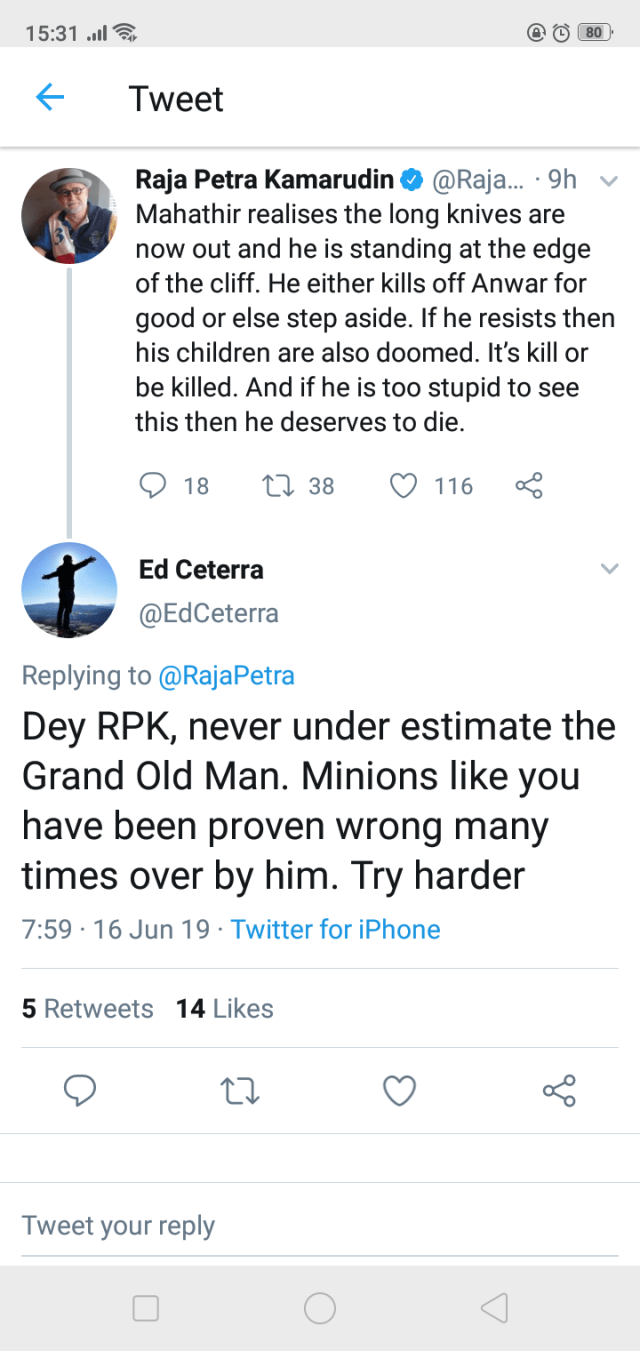The width and height of the screenshot is (640, 1351).
Task: Open dropdown arrow on Raja Petra's tweet
Action: coord(607,181)
